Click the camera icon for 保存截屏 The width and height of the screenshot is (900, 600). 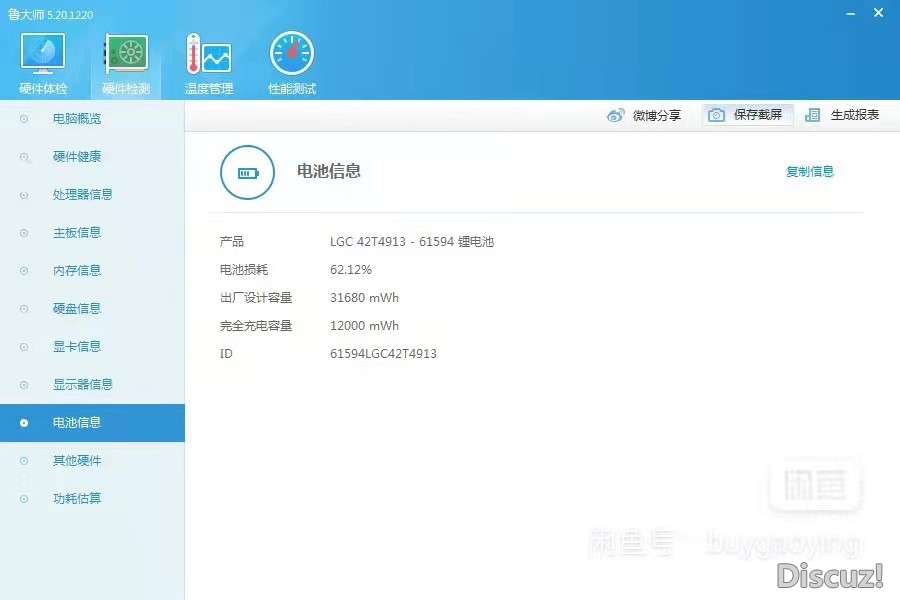(716, 115)
